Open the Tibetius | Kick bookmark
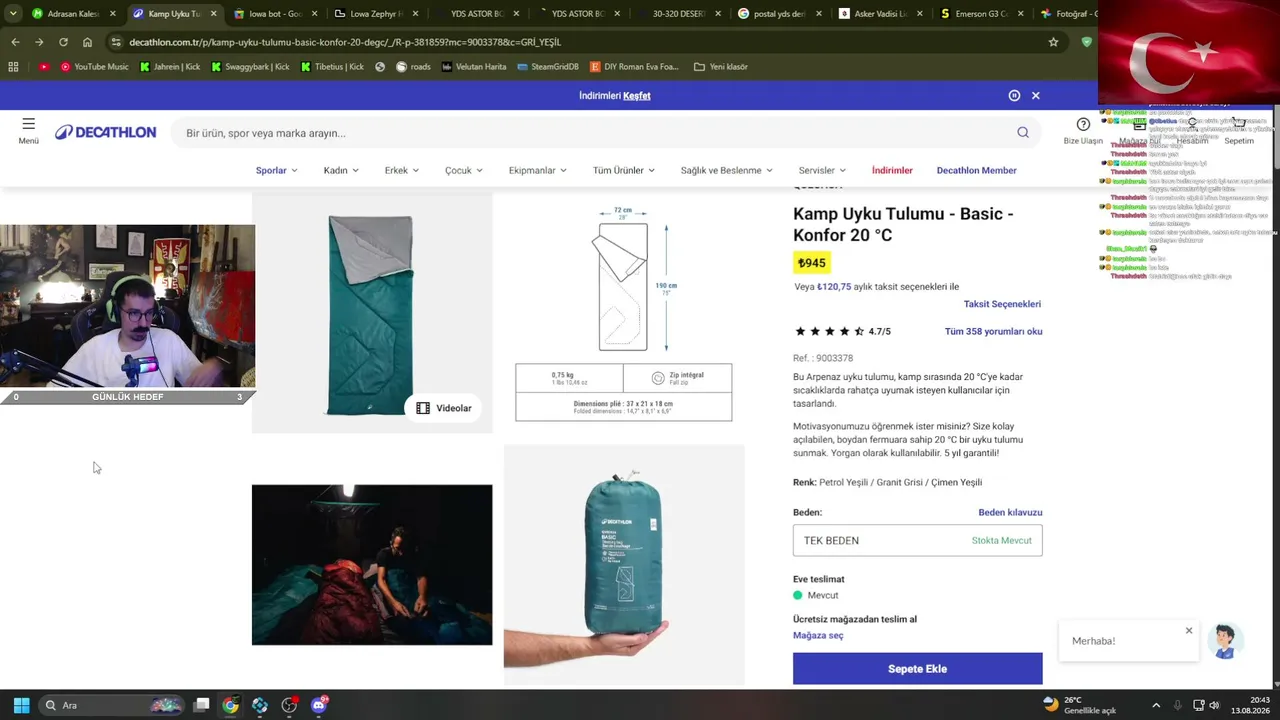The width and height of the screenshot is (1280, 720). point(332,67)
